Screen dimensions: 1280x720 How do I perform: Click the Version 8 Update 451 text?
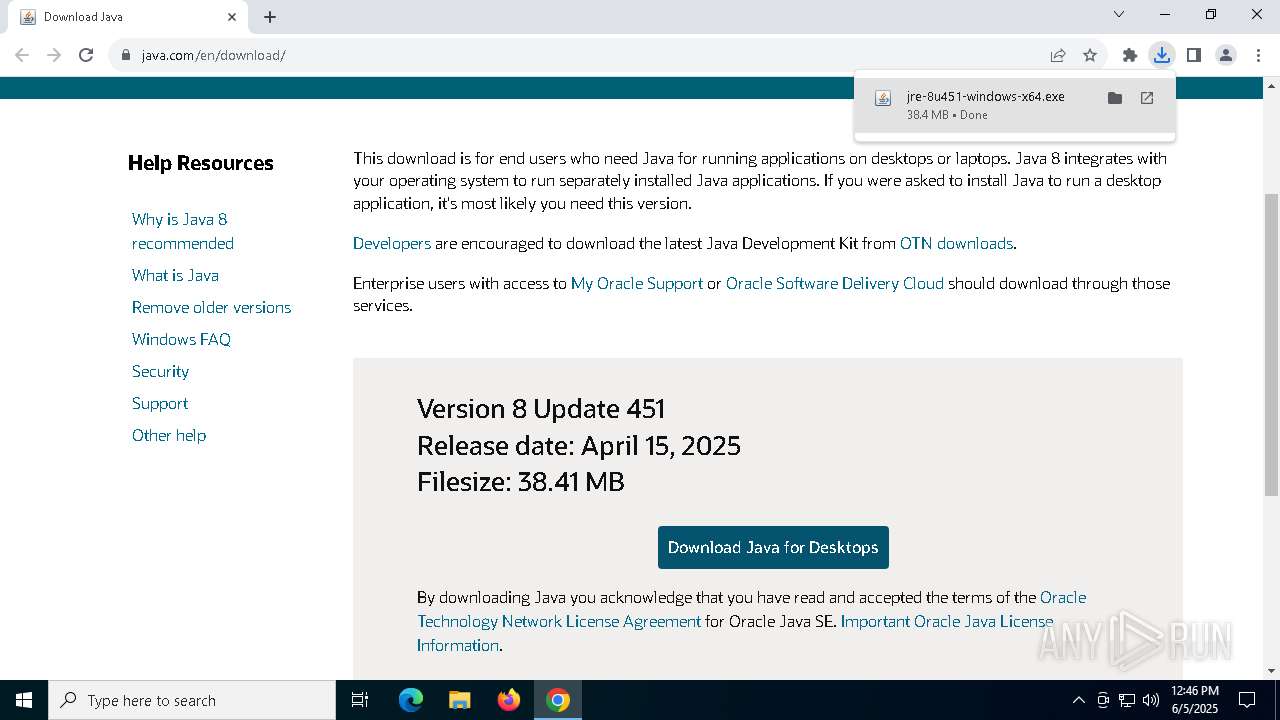point(541,409)
